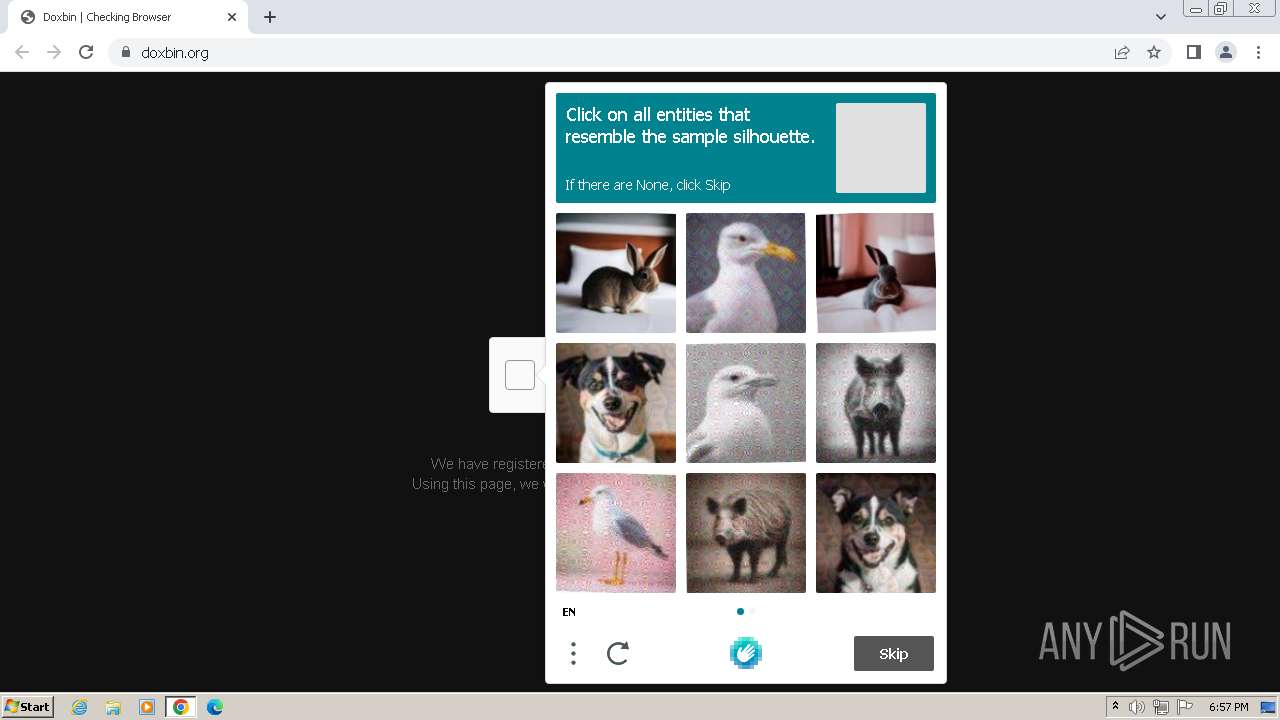Launch Internet Explorer from the taskbar
Image resolution: width=1280 pixels, height=720 pixels.
[80, 707]
